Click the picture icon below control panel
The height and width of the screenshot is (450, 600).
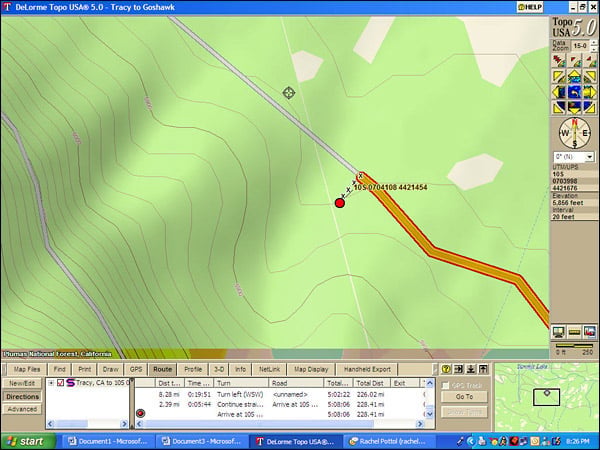click(590, 332)
